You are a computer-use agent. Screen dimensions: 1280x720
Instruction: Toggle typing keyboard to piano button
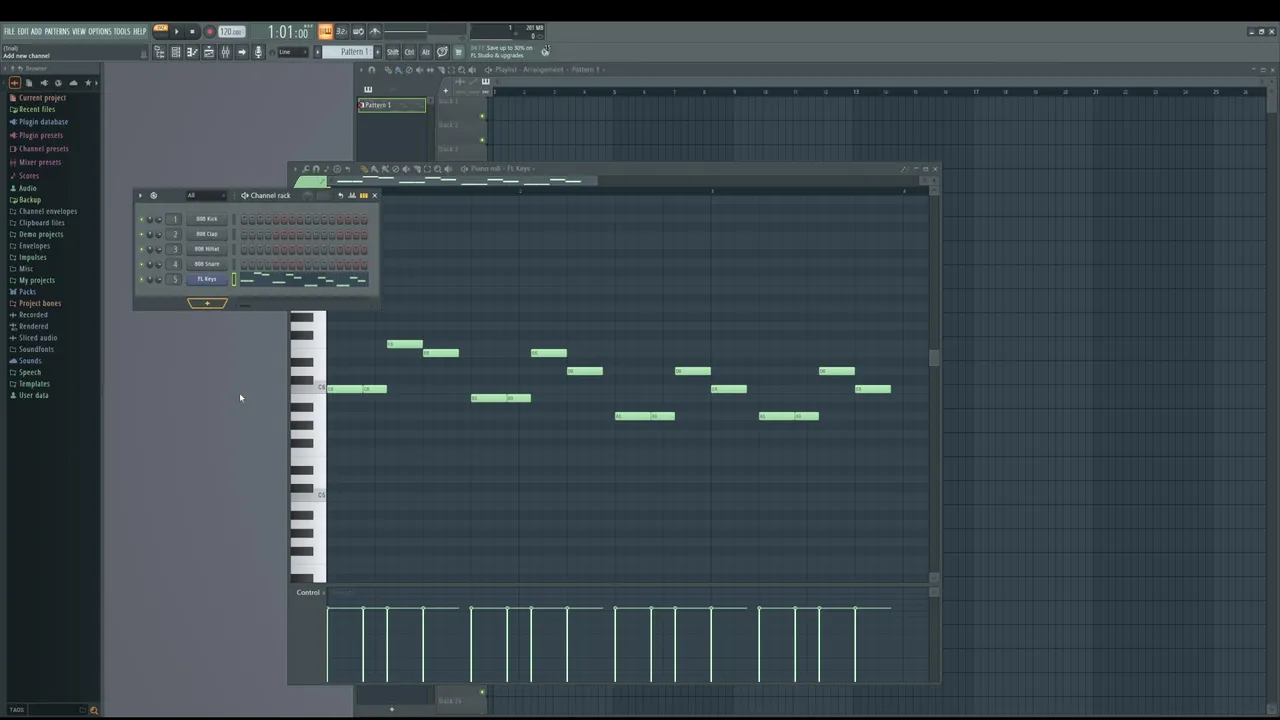tap(325, 32)
